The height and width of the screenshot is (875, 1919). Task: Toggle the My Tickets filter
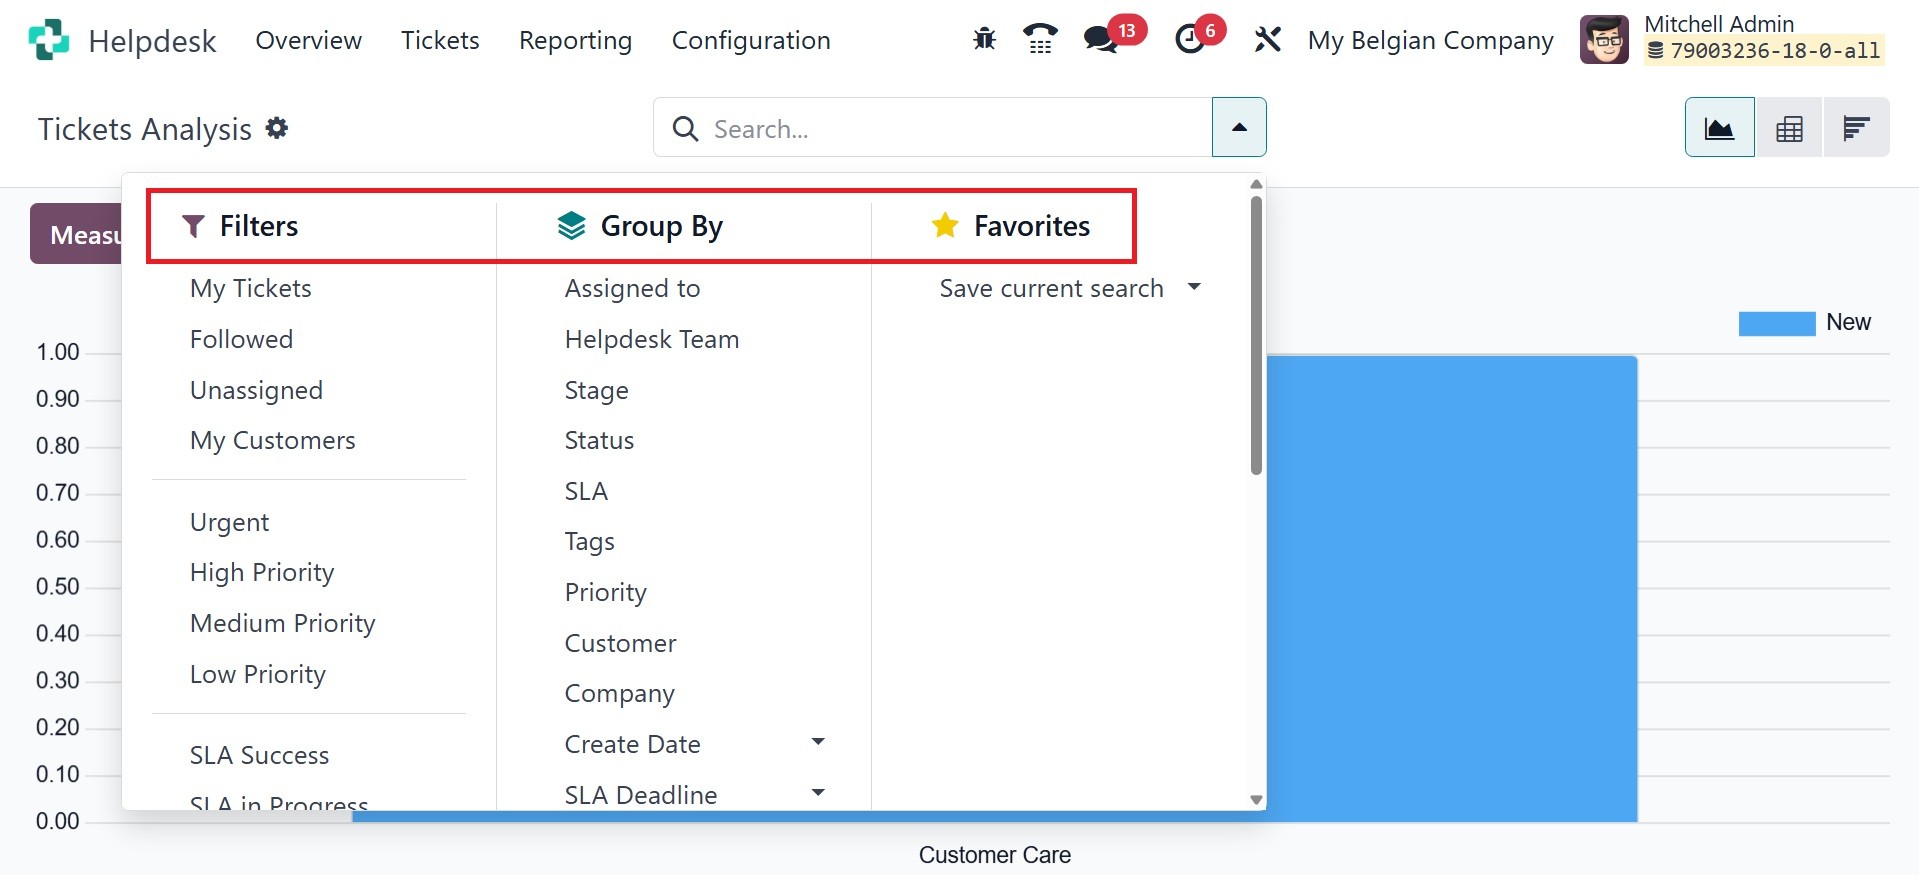tap(251, 288)
